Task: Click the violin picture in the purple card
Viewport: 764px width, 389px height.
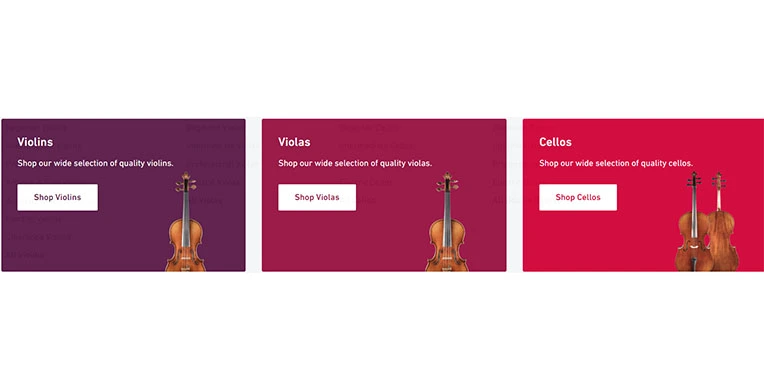Action: 185,221
